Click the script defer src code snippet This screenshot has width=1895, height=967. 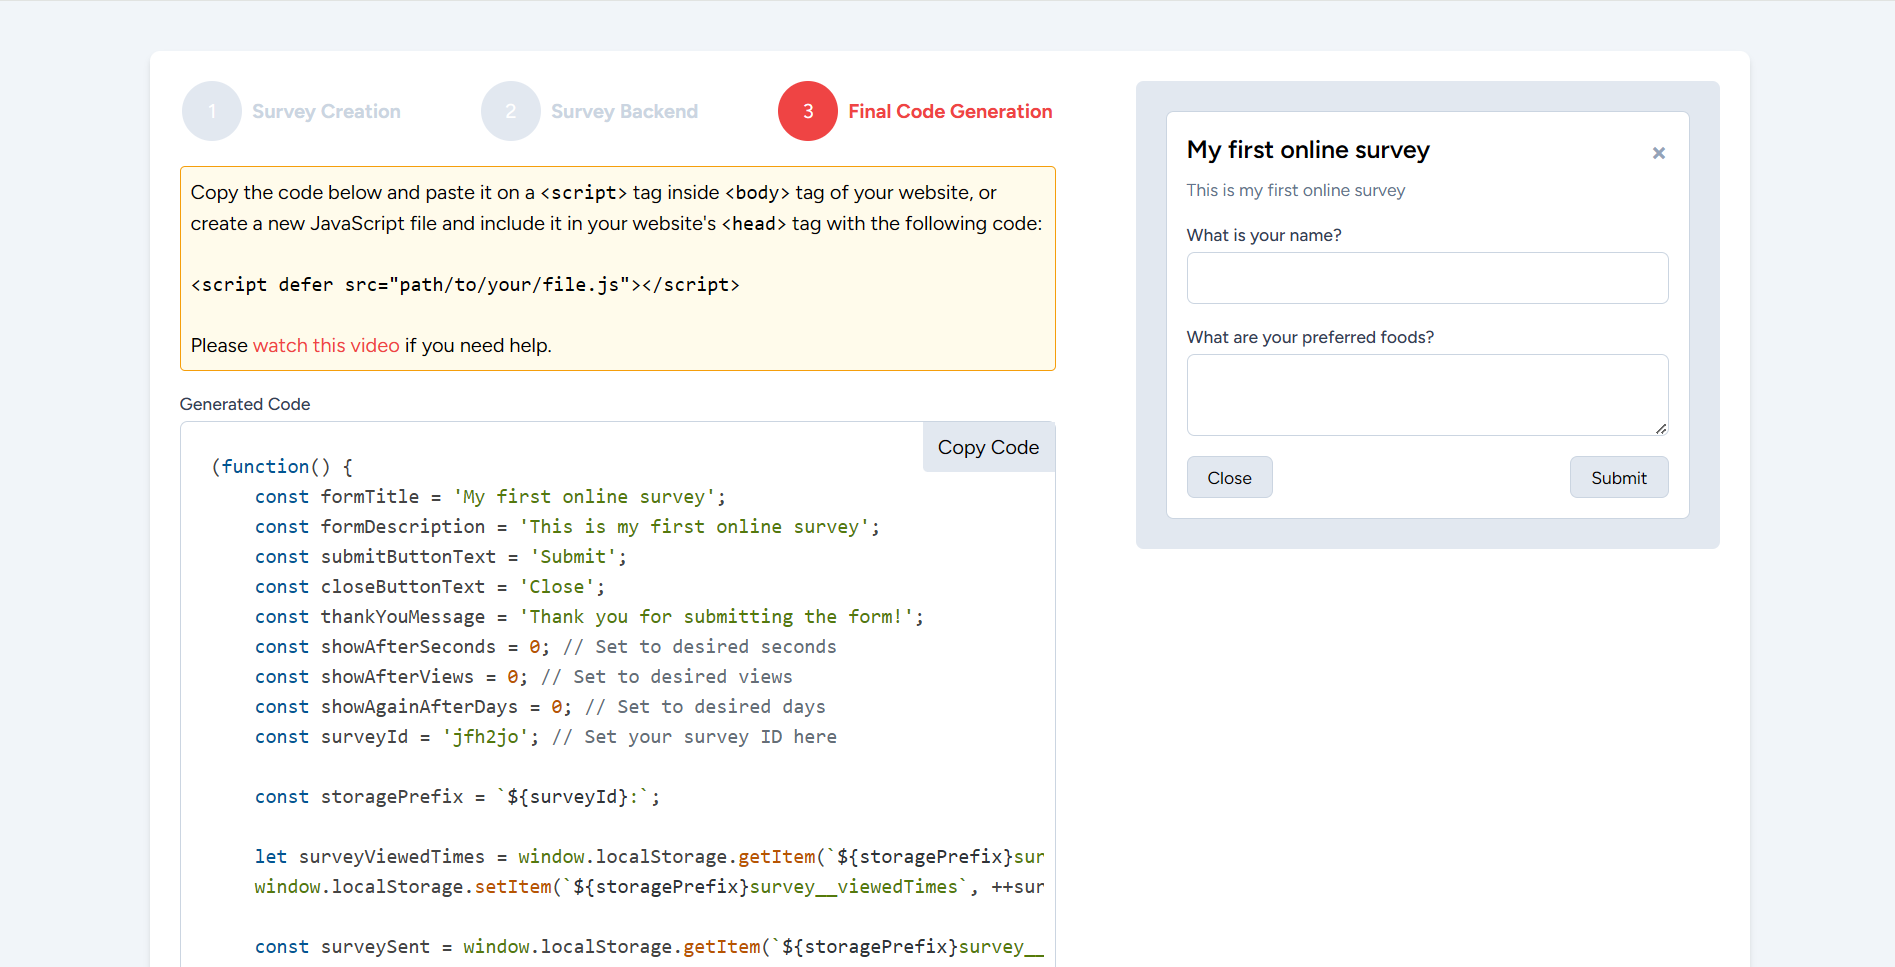tap(465, 285)
